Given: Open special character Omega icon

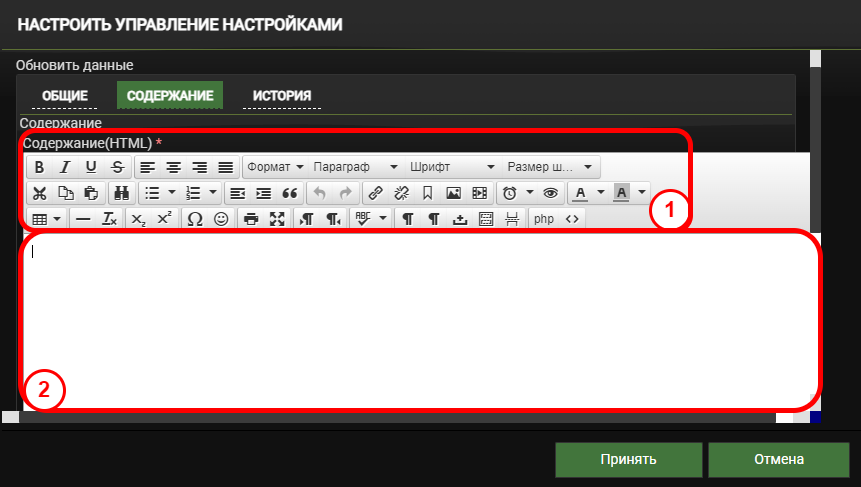Looking at the screenshot, I should (x=195, y=219).
